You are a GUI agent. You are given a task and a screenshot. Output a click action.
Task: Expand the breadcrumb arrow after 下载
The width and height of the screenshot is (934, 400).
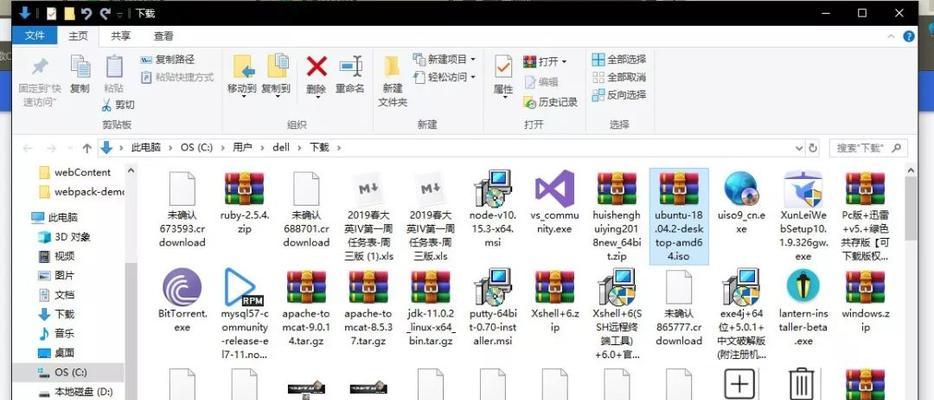tap(340, 148)
